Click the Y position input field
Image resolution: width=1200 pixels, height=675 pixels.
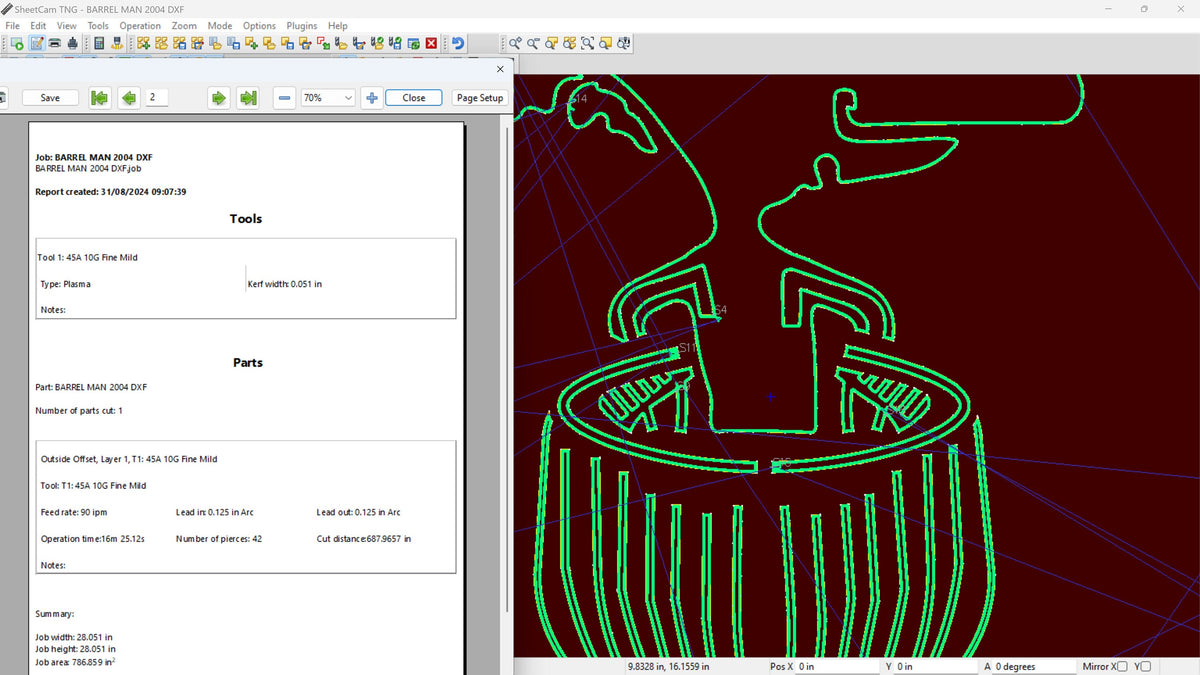[x=937, y=666]
